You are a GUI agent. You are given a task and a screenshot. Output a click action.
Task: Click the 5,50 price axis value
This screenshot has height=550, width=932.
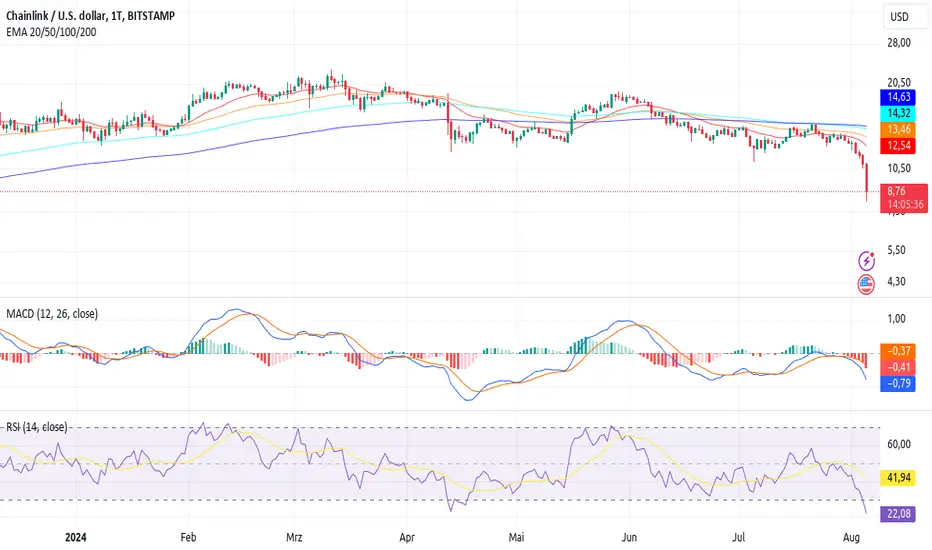coord(896,250)
